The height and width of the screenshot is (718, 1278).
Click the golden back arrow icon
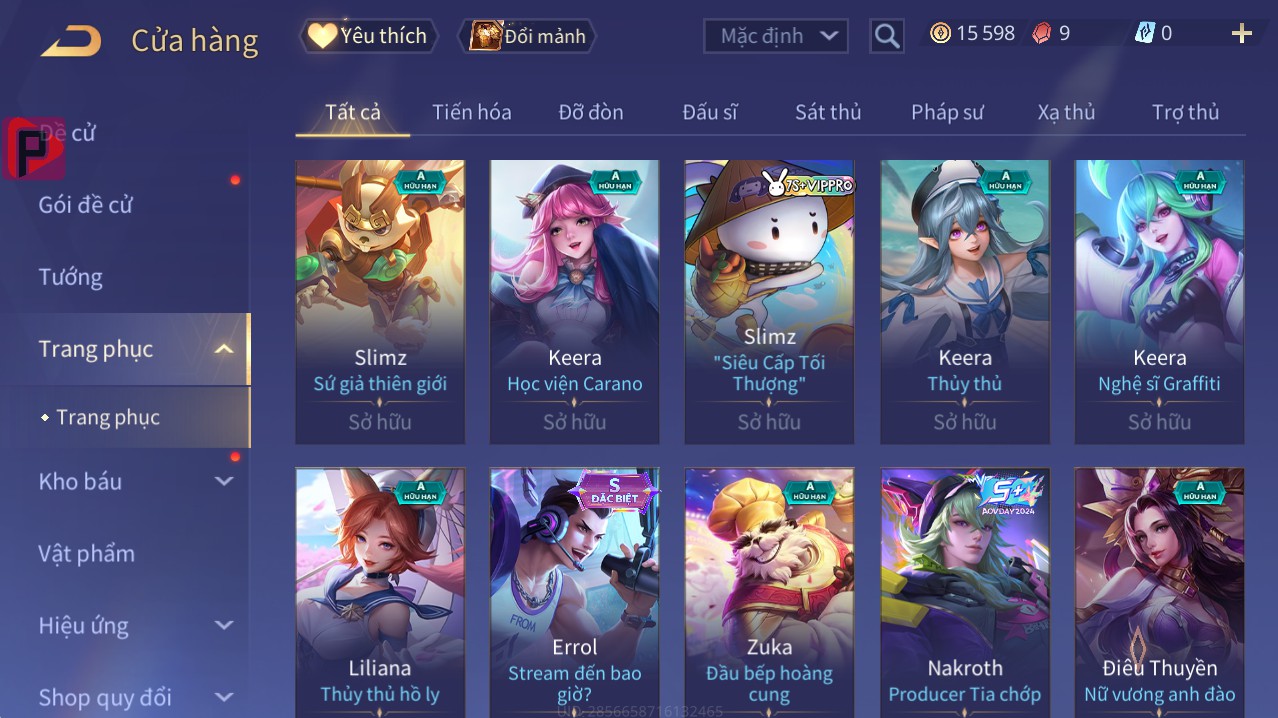click(71, 41)
